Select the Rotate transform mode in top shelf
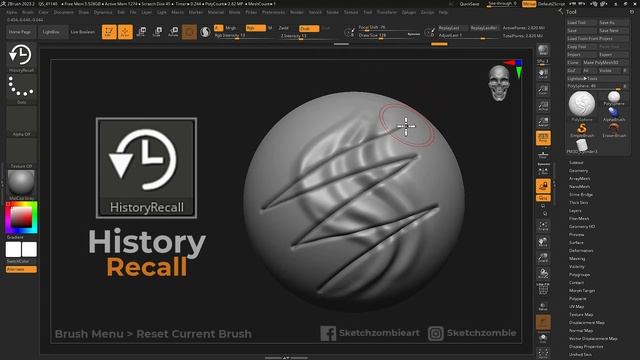The width and height of the screenshot is (640, 360). [173, 32]
